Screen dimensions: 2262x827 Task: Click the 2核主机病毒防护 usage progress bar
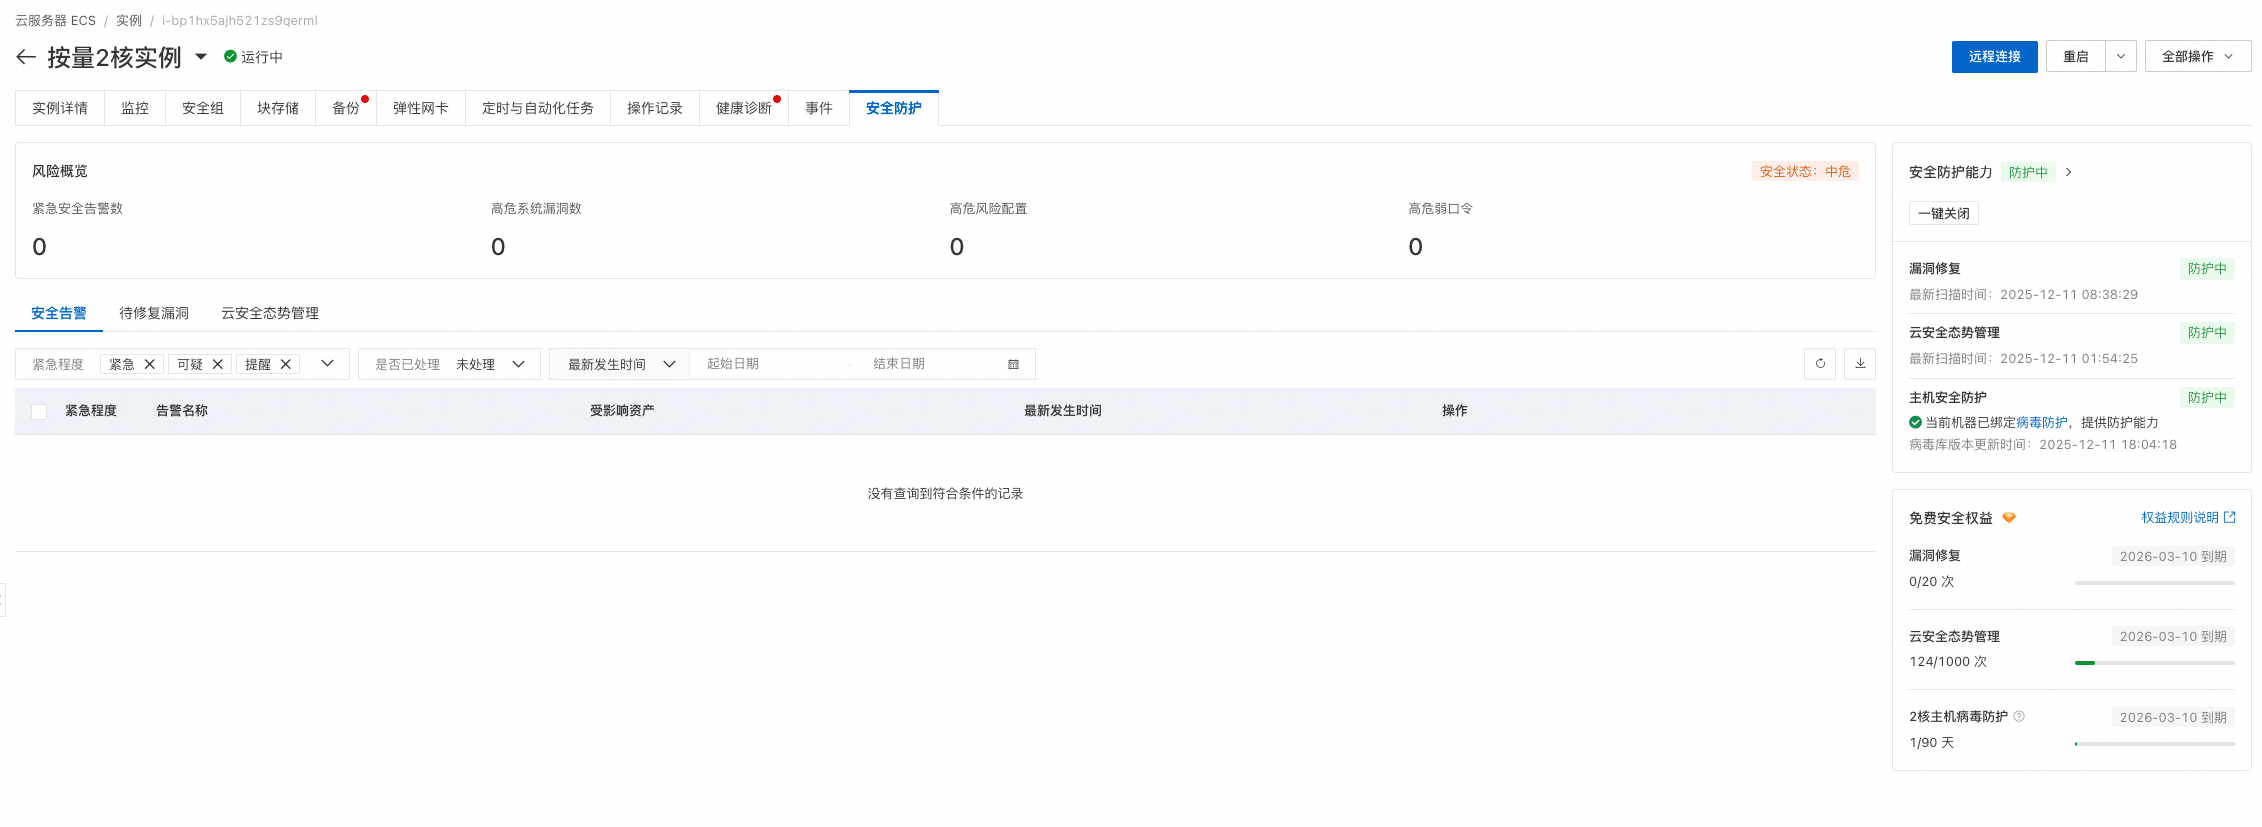[2154, 744]
